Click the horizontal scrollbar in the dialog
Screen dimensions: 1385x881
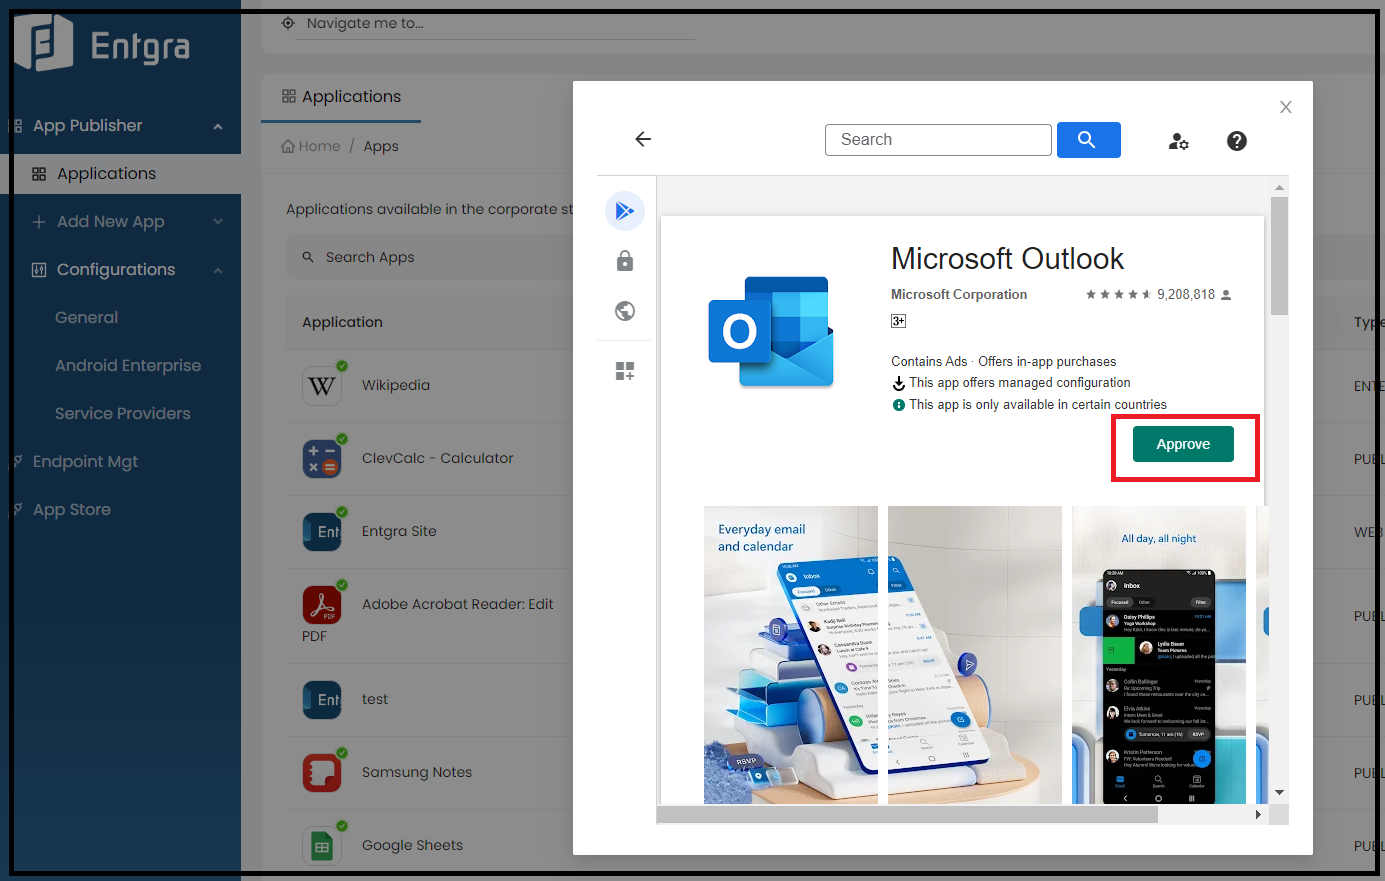[x=907, y=815]
